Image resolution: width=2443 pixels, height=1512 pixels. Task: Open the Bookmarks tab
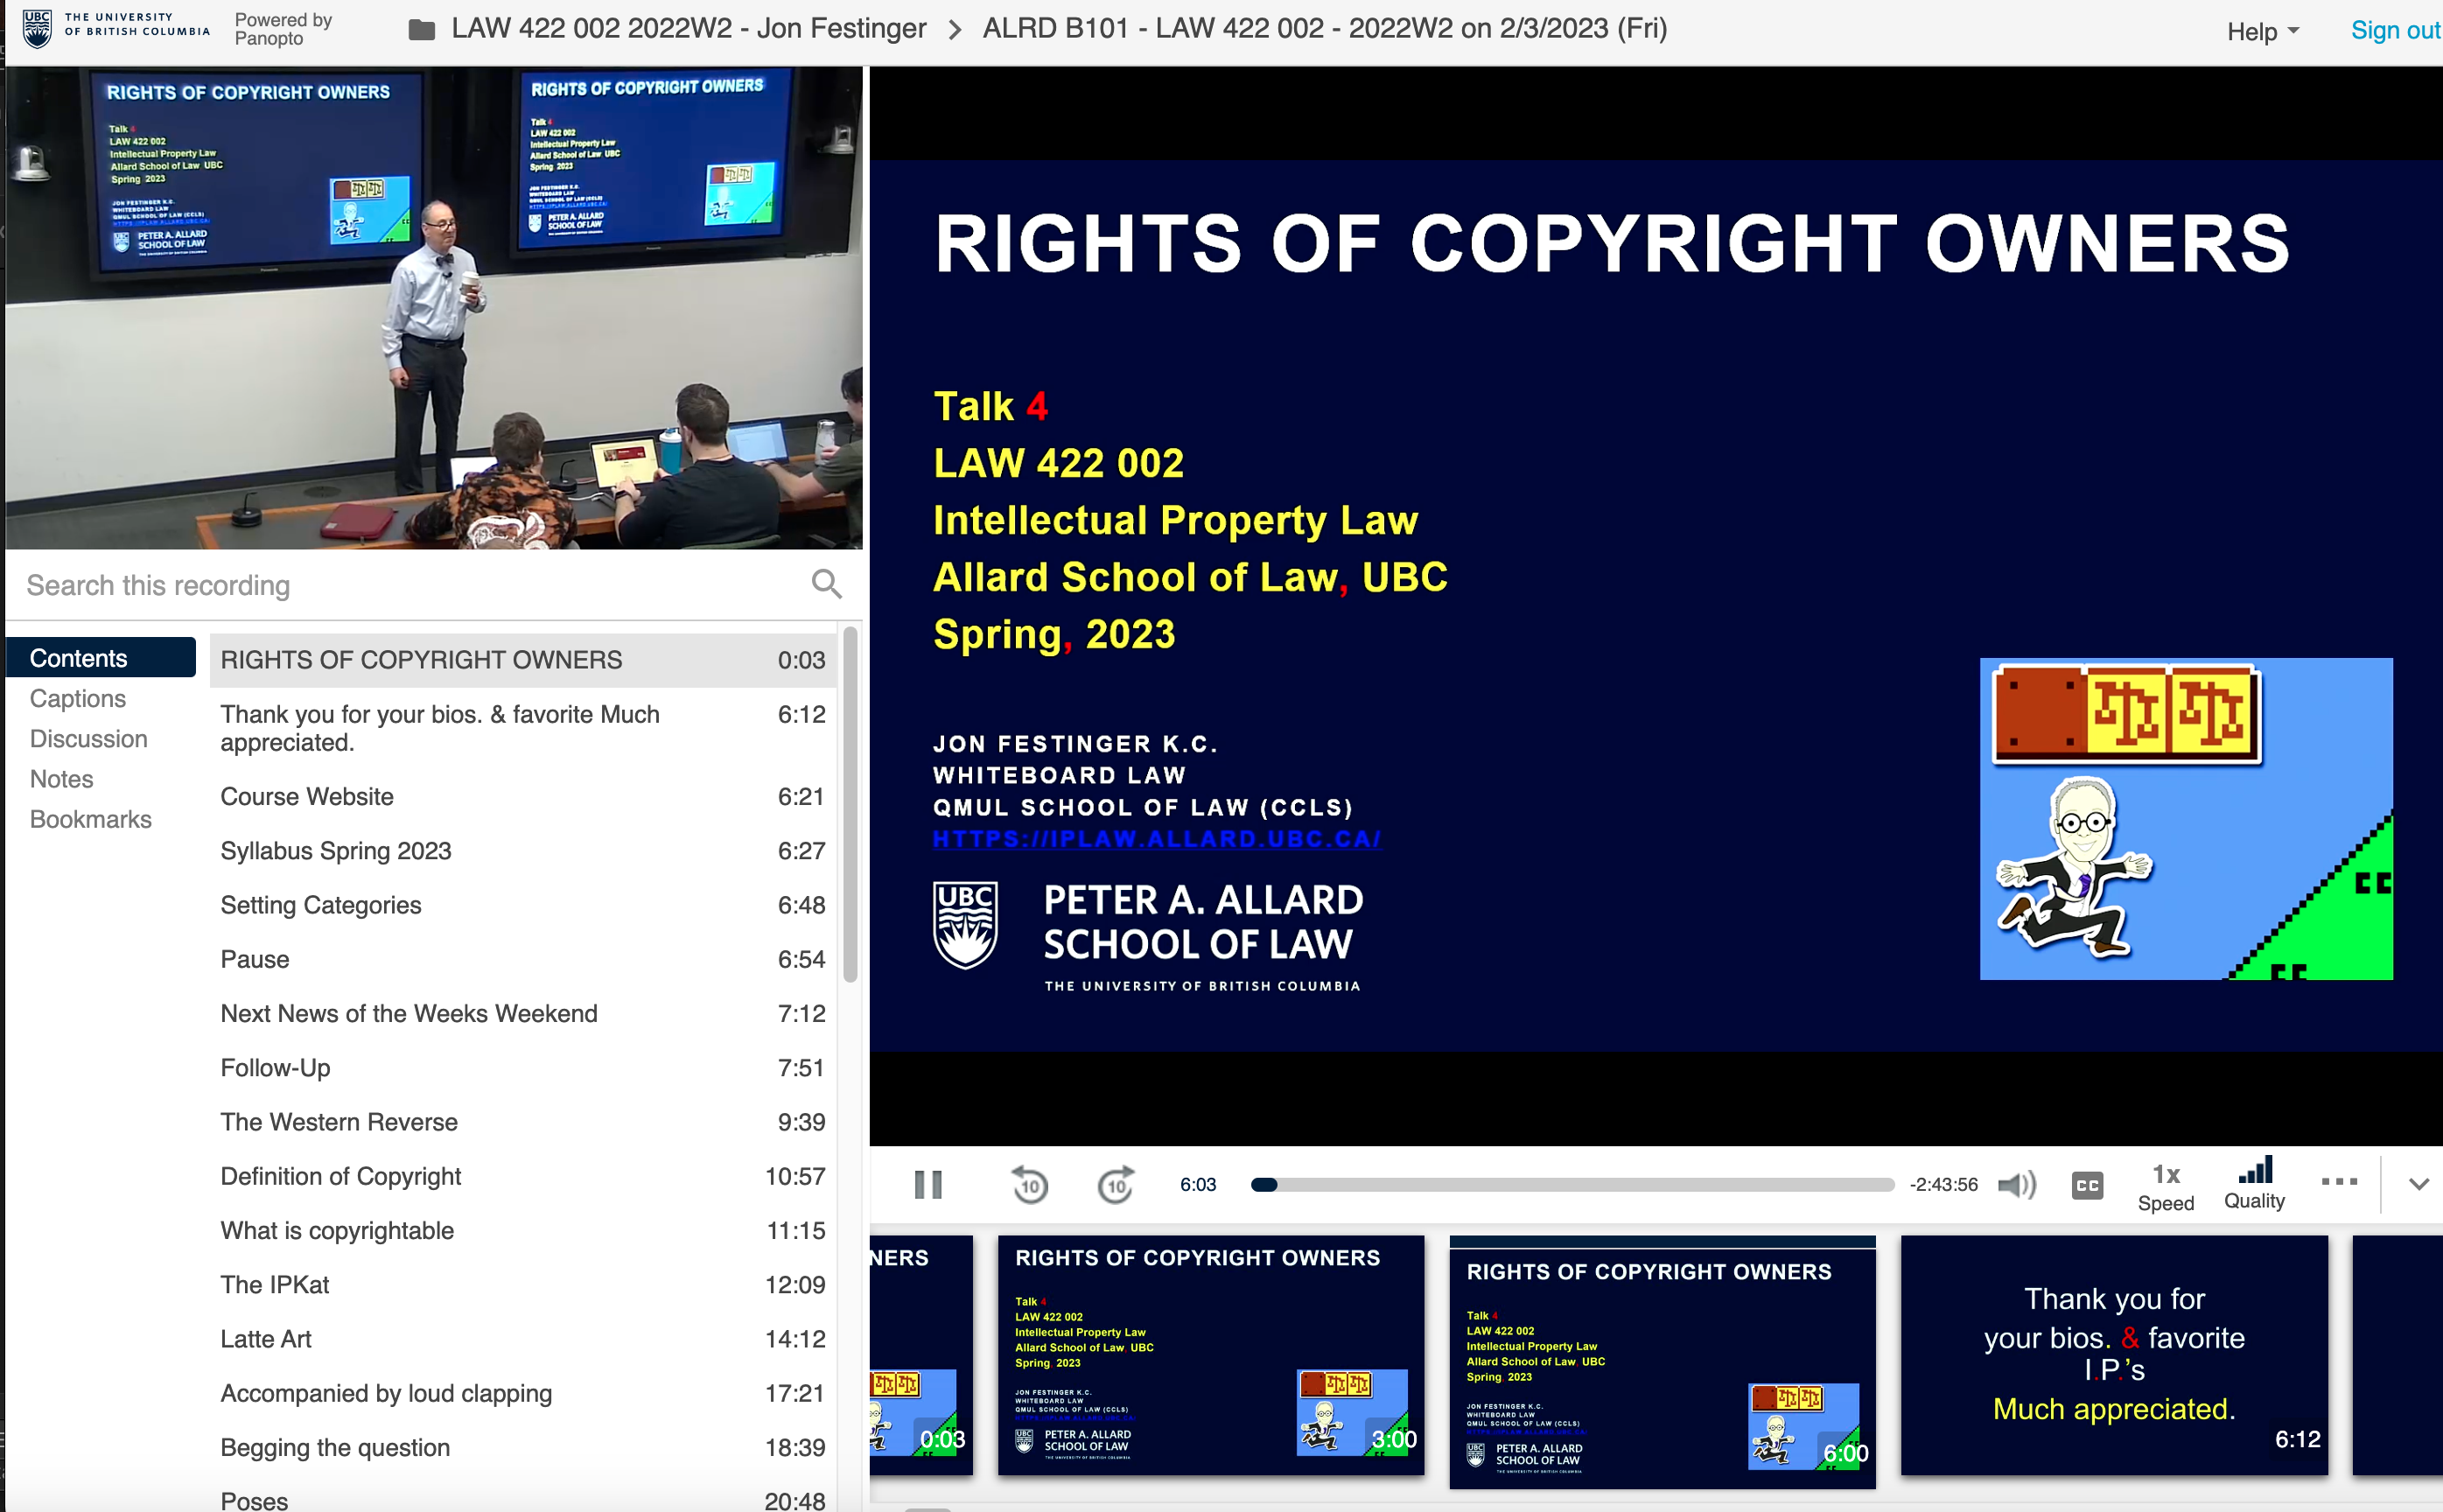91,818
